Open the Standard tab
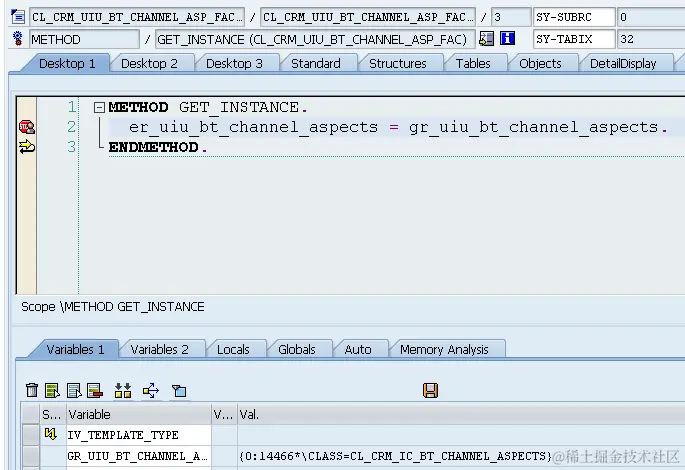The height and width of the screenshot is (470, 685). pos(316,64)
